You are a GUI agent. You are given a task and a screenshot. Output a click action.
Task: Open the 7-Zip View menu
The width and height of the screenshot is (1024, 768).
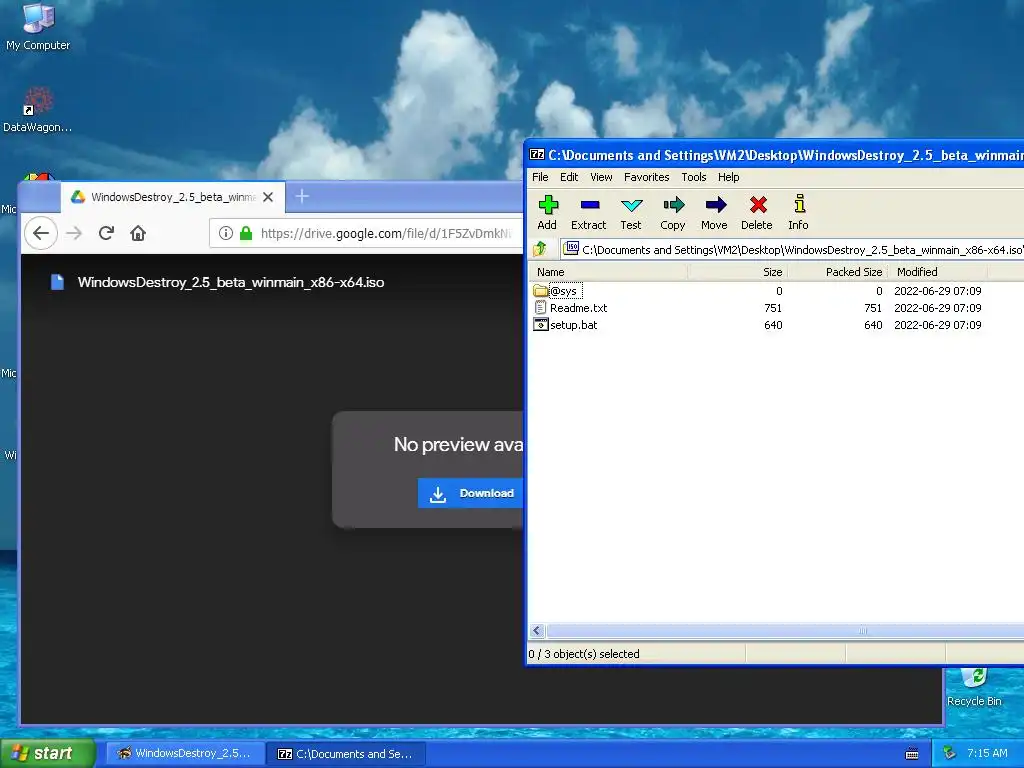[x=601, y=177]
